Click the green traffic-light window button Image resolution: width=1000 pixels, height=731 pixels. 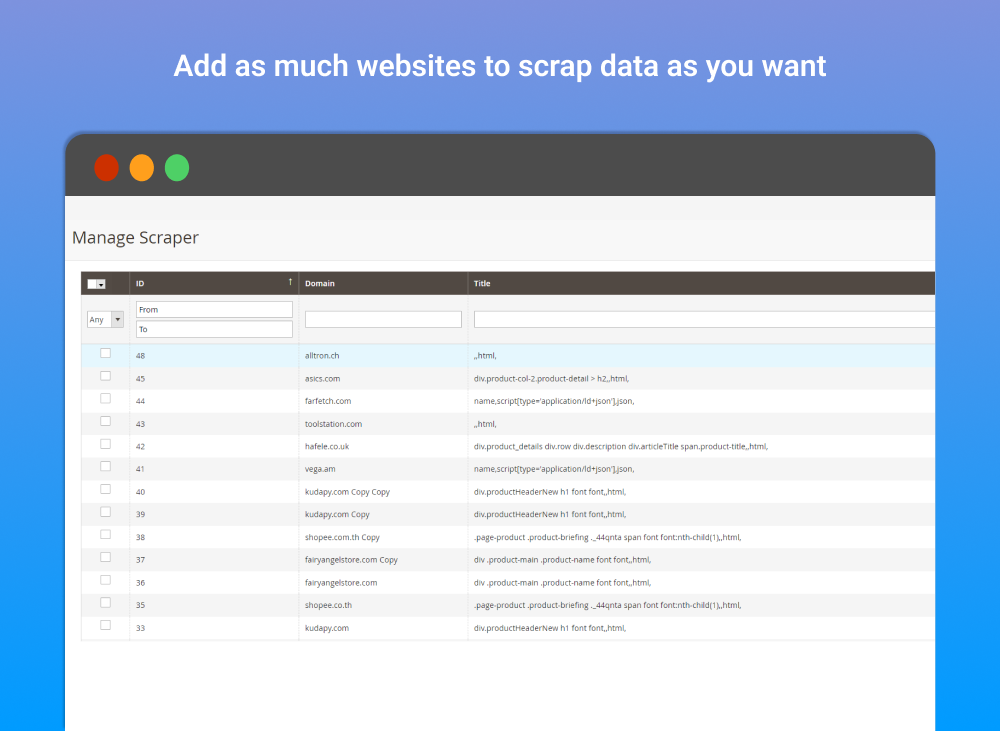(177, 168)
